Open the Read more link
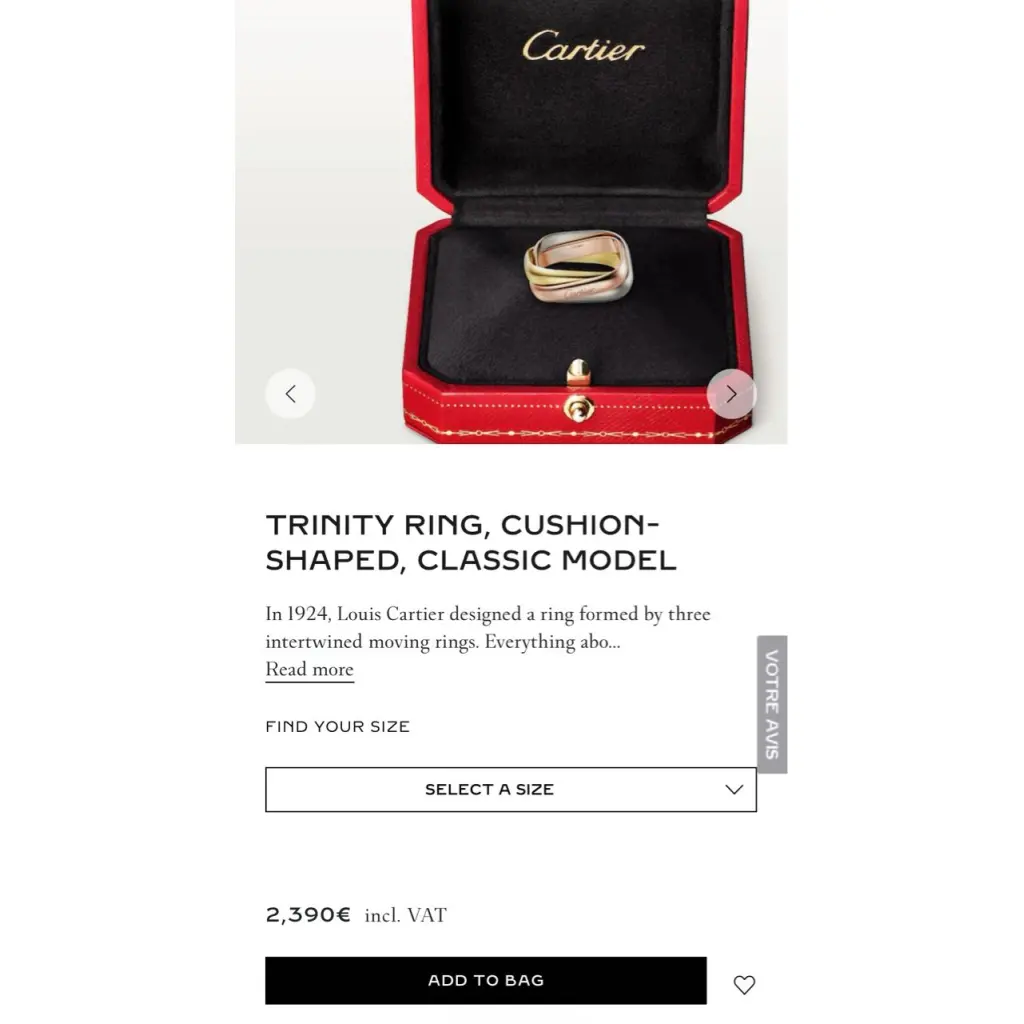1024x1024 pixels. (x=310, y=669)
